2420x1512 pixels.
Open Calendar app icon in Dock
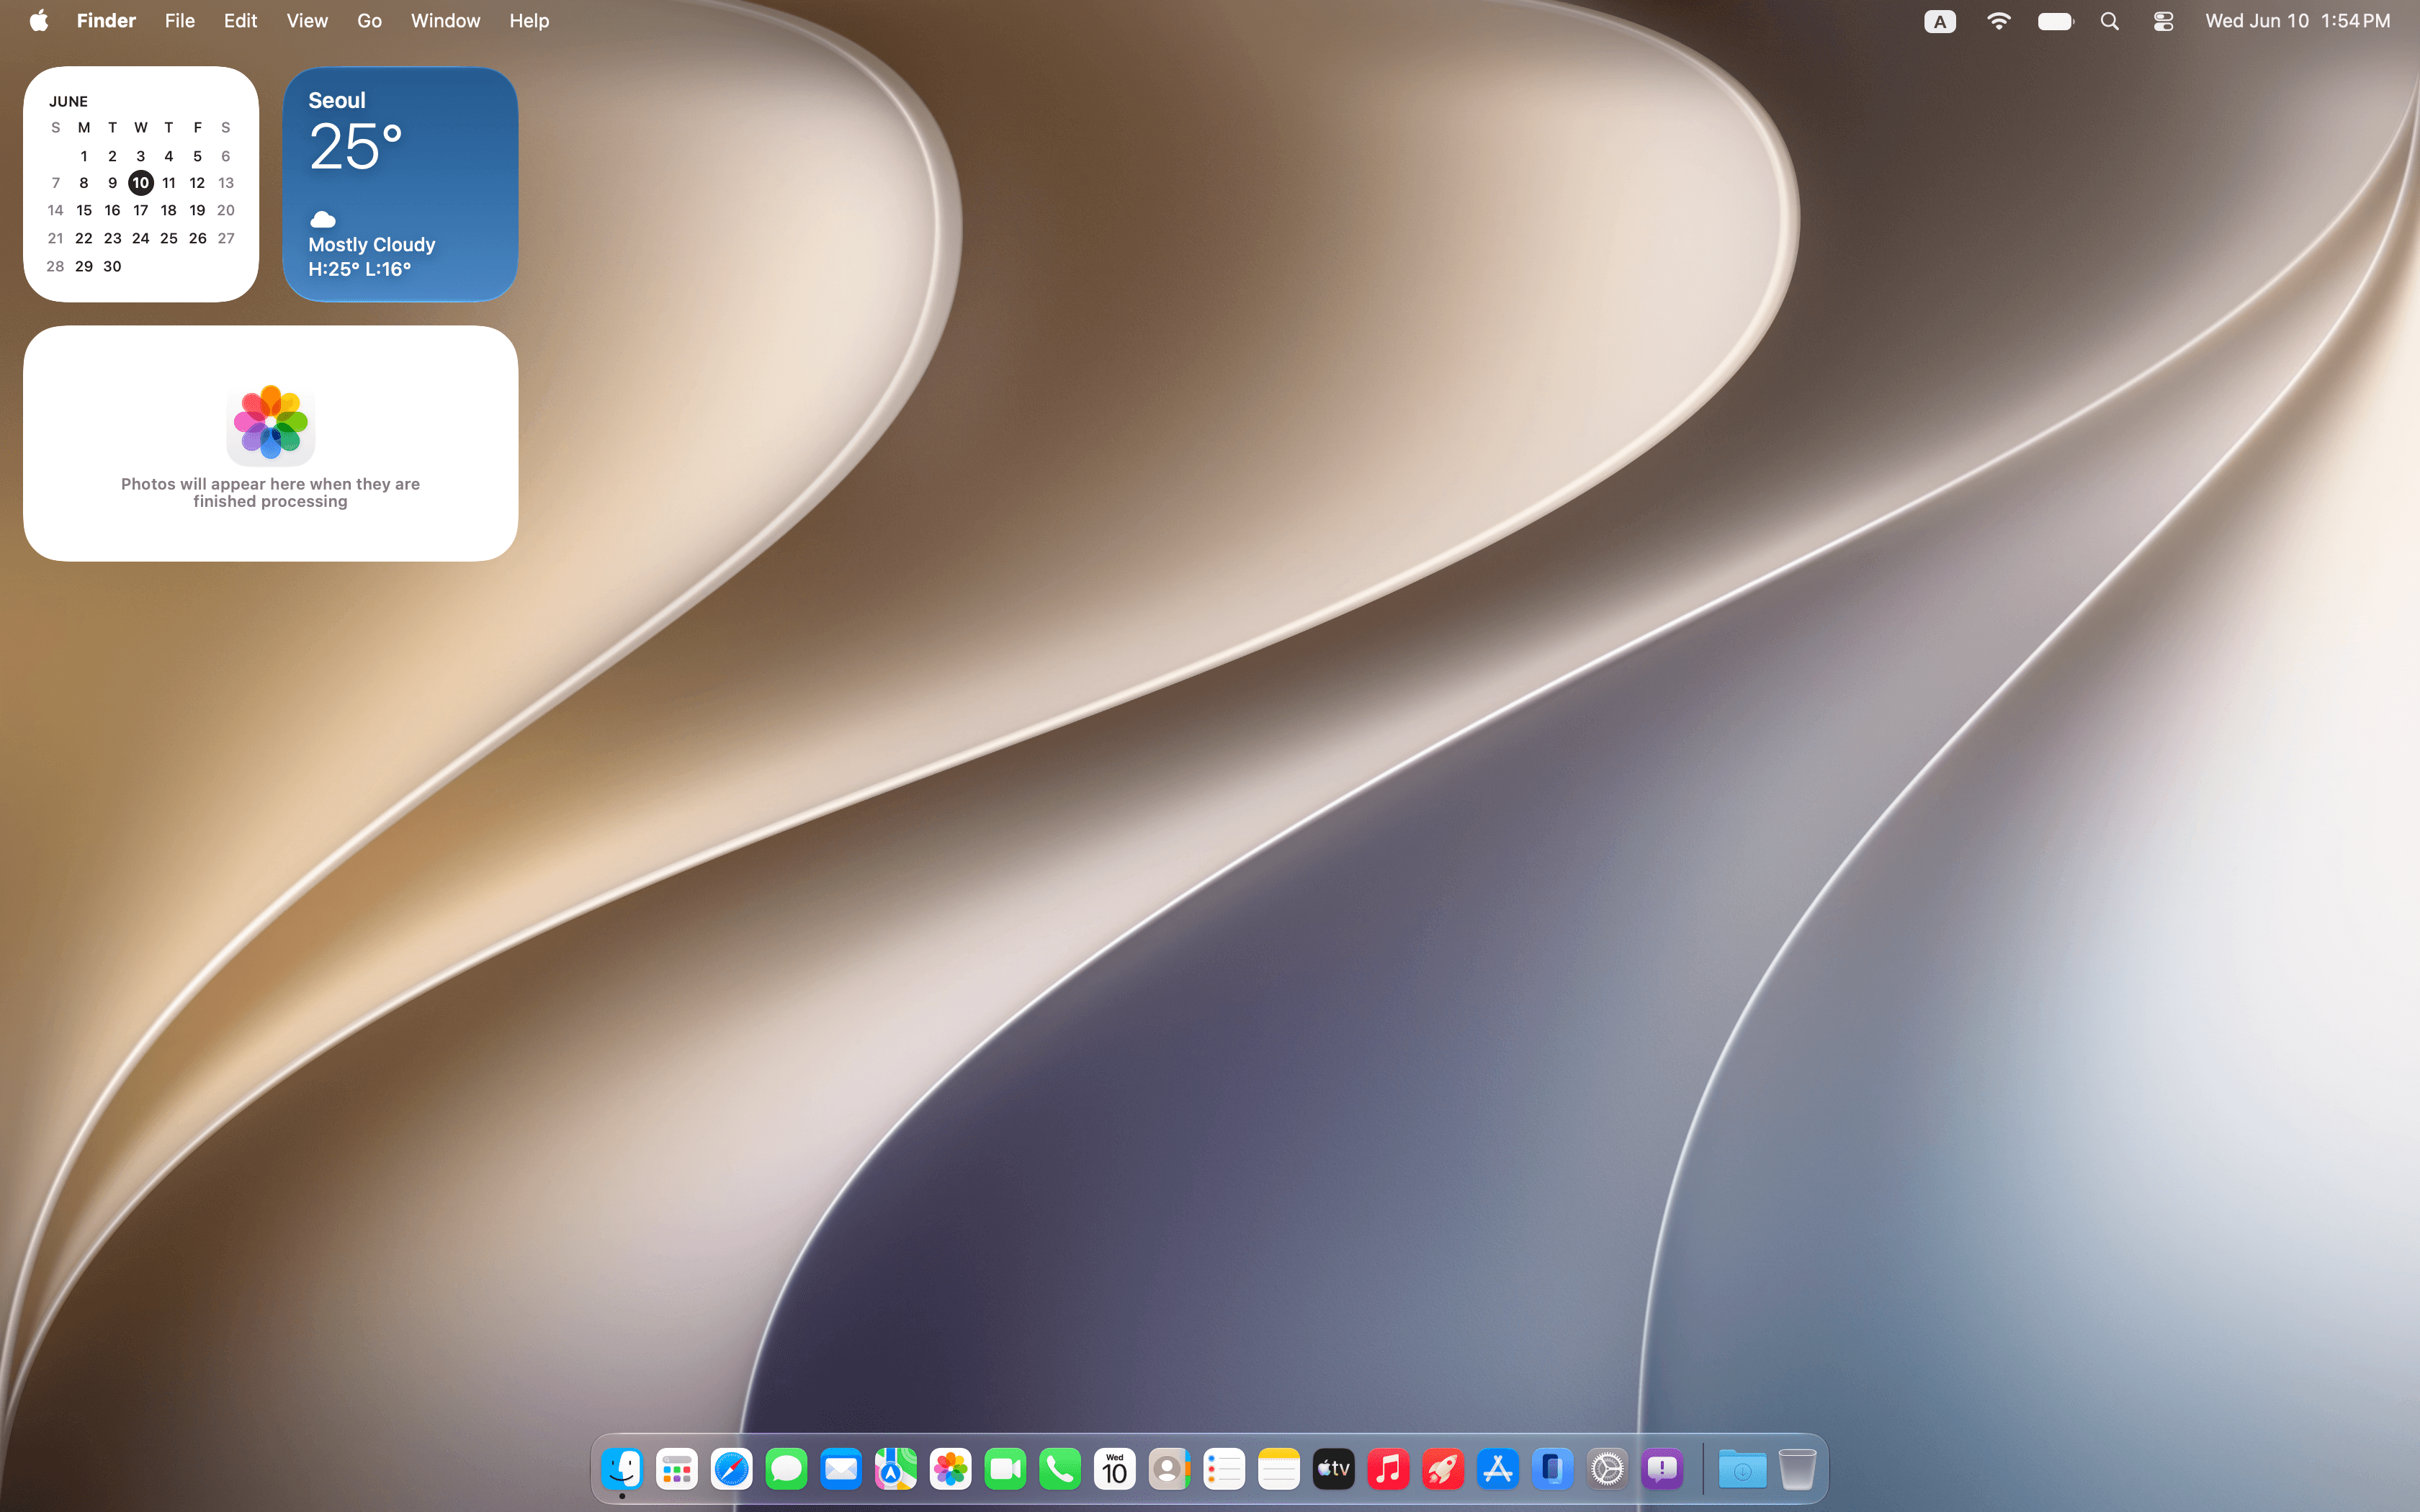[1115, 1468]
